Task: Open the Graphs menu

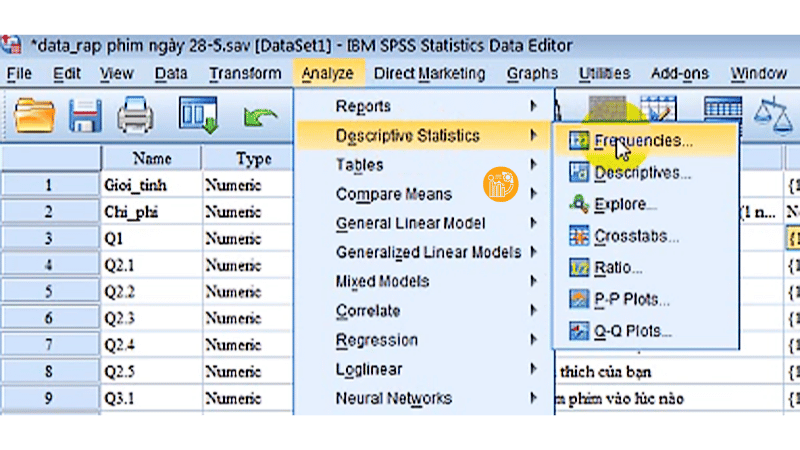Action: (x=532, y=74)
